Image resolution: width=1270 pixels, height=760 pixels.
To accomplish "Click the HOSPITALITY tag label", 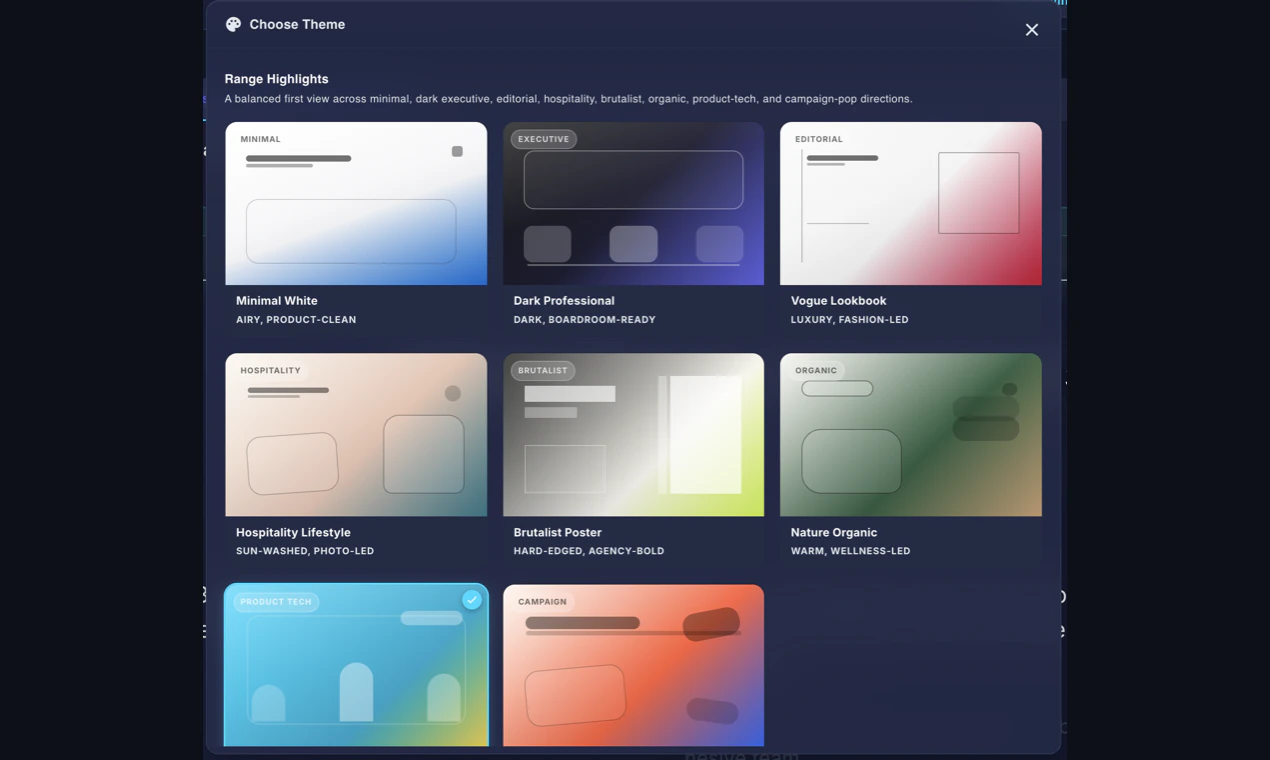I will [x=270, y=370].
